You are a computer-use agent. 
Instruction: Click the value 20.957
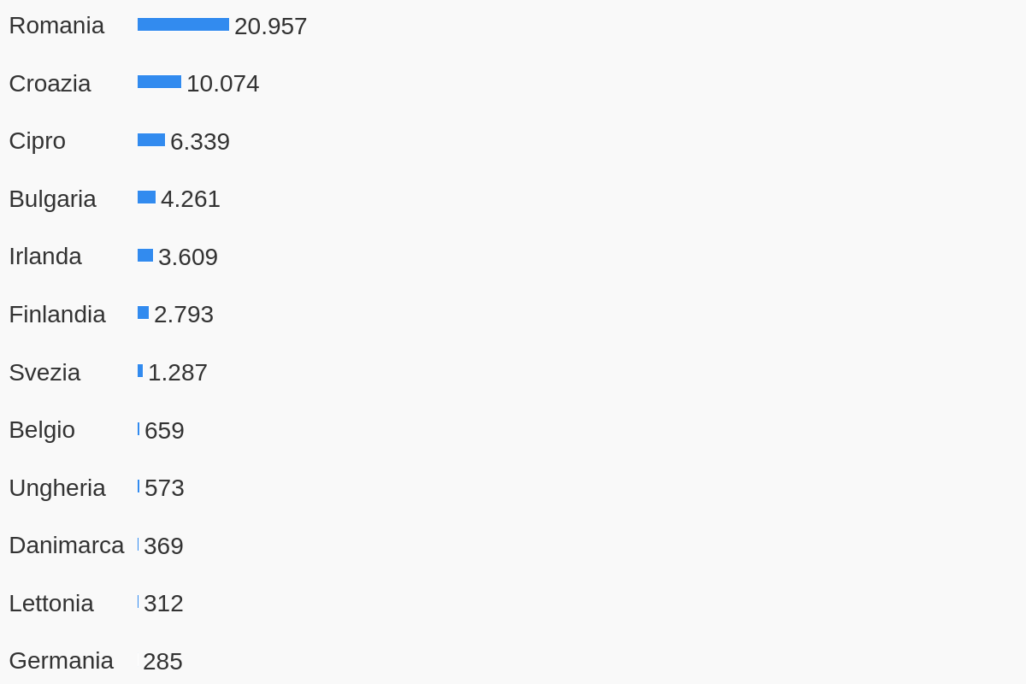tap(270, 27)
